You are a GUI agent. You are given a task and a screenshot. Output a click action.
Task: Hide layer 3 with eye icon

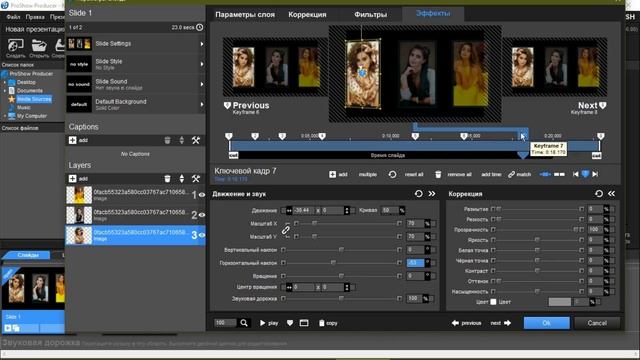pos(202,235)
